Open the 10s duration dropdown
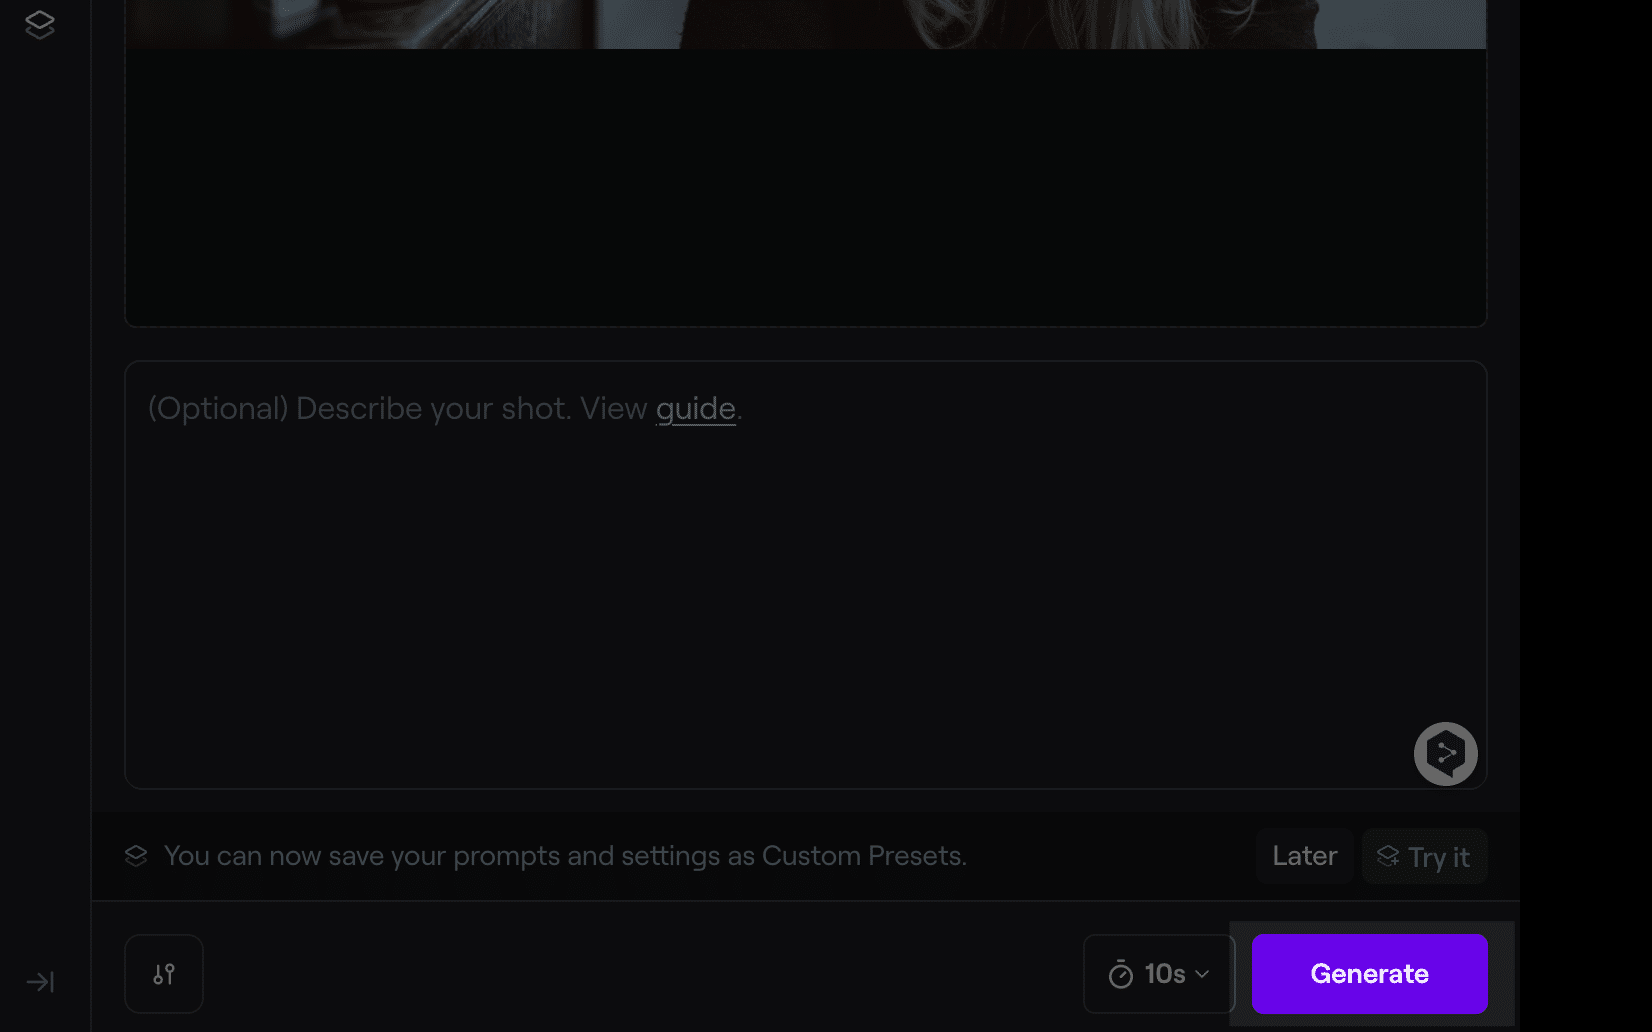This screenshot has width=1652, height=1032. (1159, 974)
